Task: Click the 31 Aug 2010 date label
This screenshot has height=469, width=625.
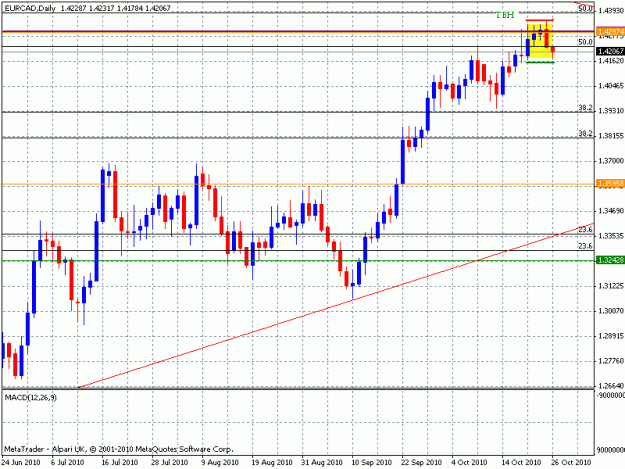Action: pos(322,462)
